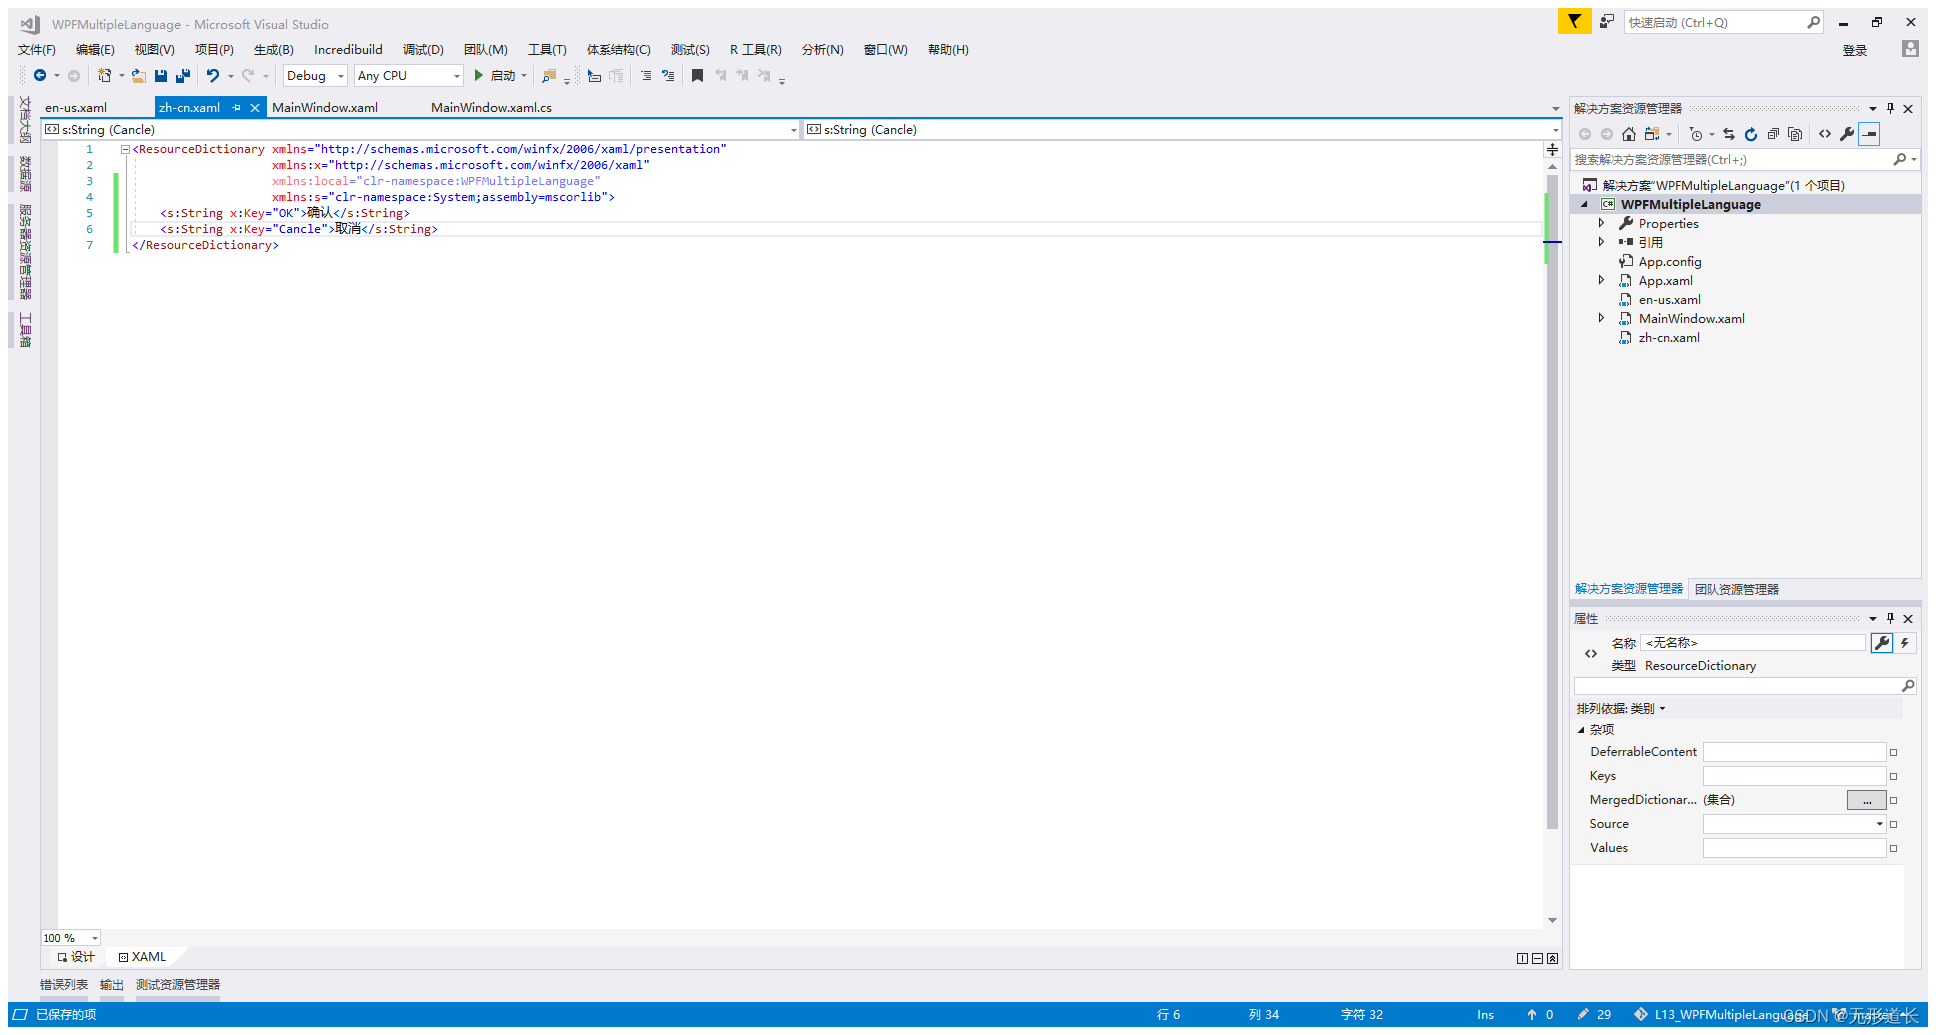The height and width of the screenshot is (1035, 1936).
Task: Click the repository diamond icon in status bar
Action: pyautogui.click(x=1641, y=1014)
